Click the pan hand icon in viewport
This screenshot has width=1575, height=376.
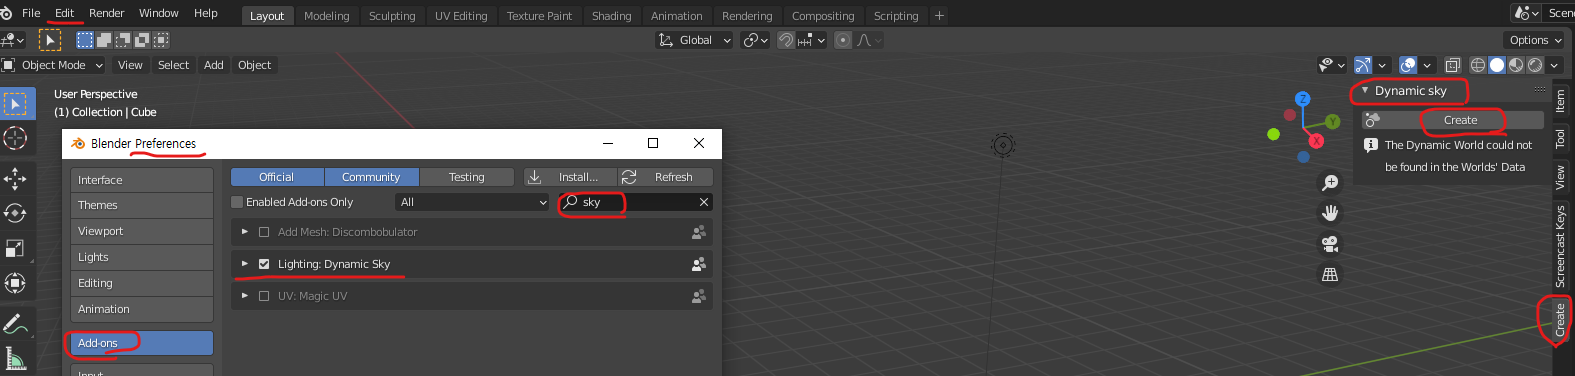point(1330,213)
